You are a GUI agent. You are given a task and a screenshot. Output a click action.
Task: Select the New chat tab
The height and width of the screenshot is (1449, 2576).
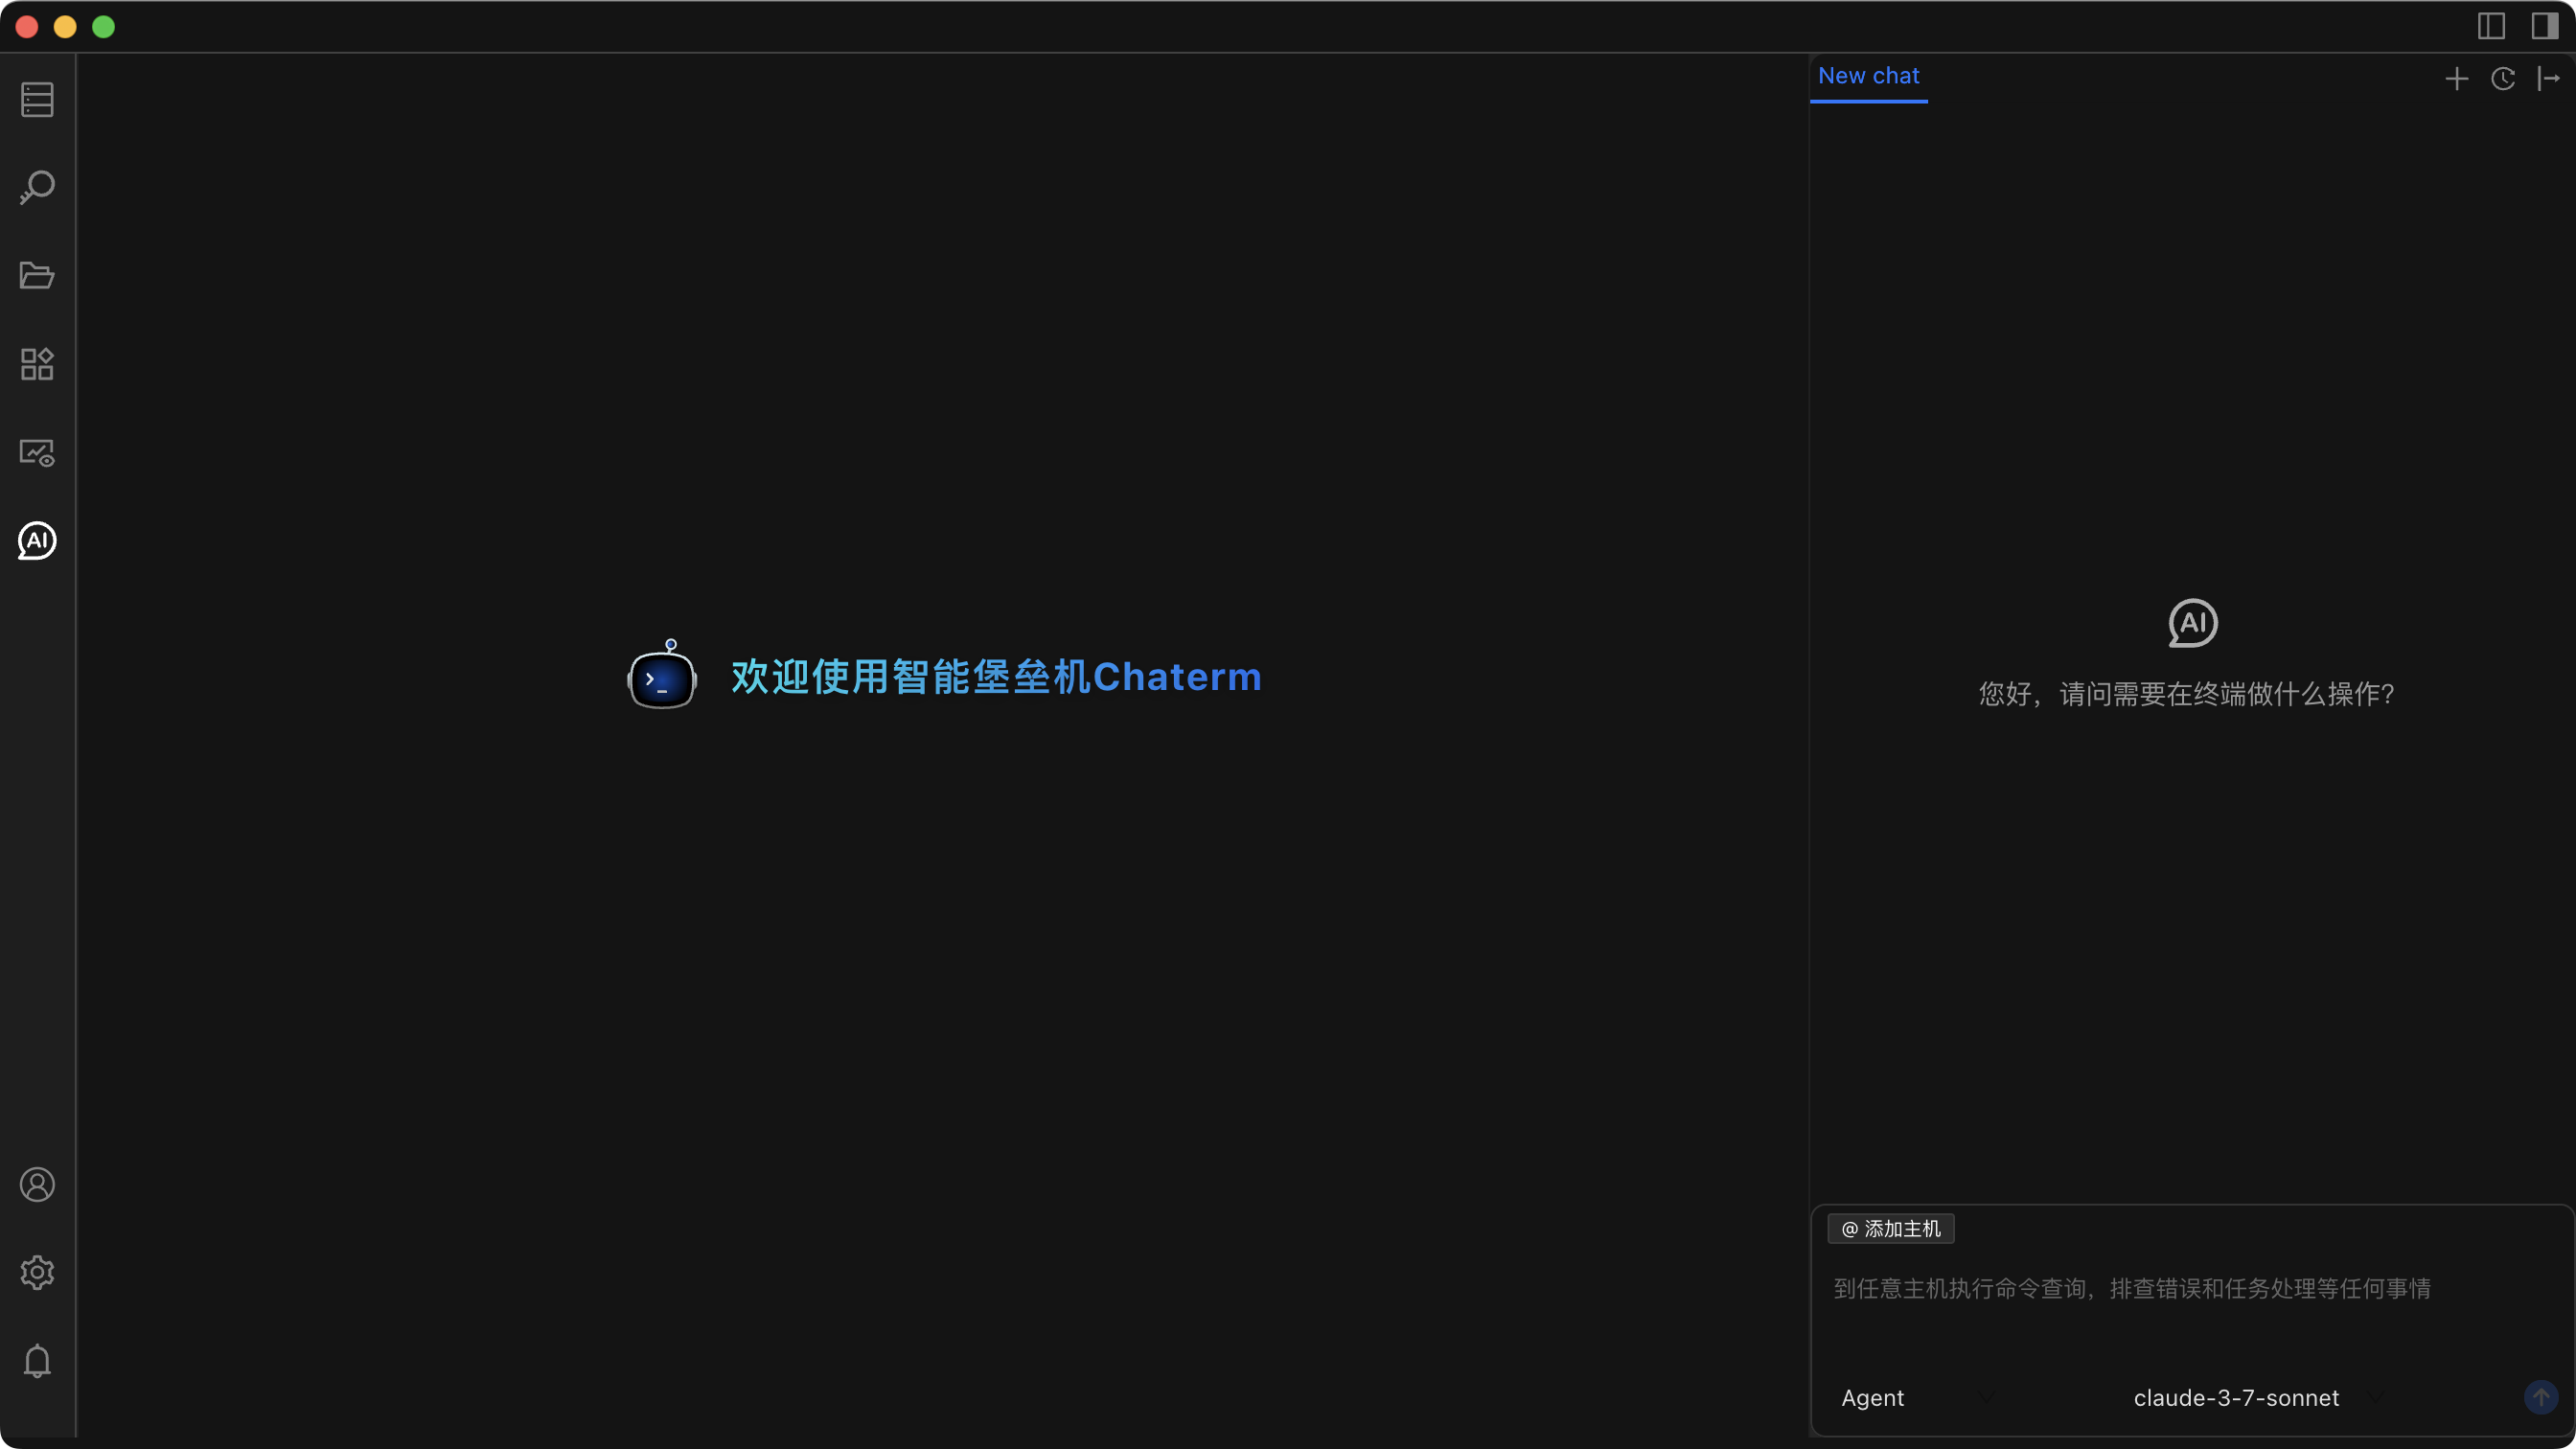tap(1868, 76)
